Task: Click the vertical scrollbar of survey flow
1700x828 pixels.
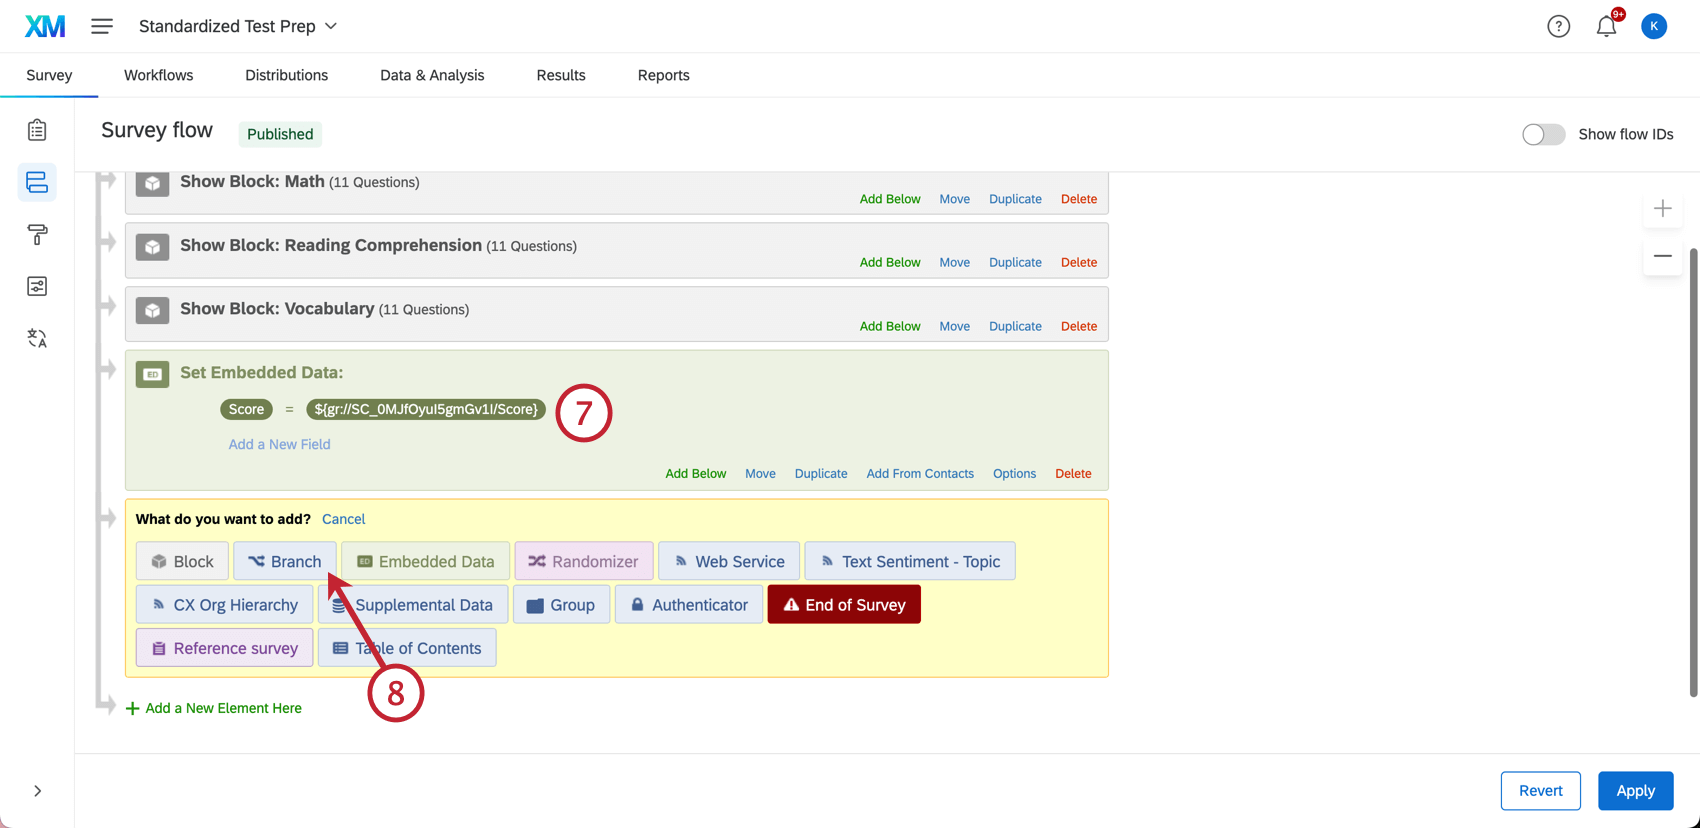Action: (1693, 470)
